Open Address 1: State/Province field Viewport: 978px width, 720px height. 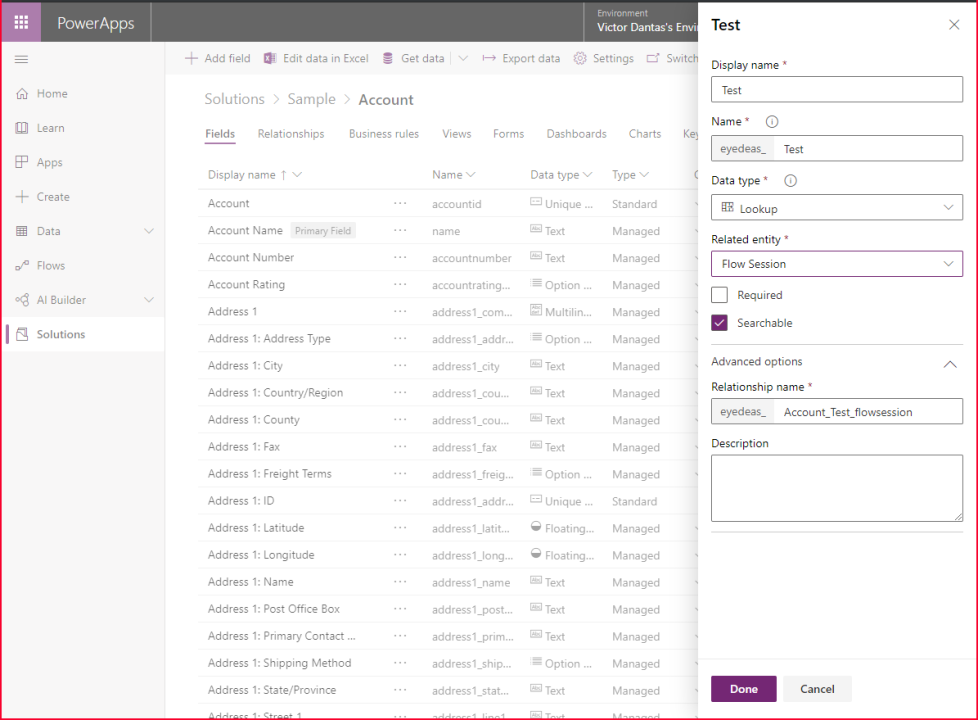click(x=272, y=689)
